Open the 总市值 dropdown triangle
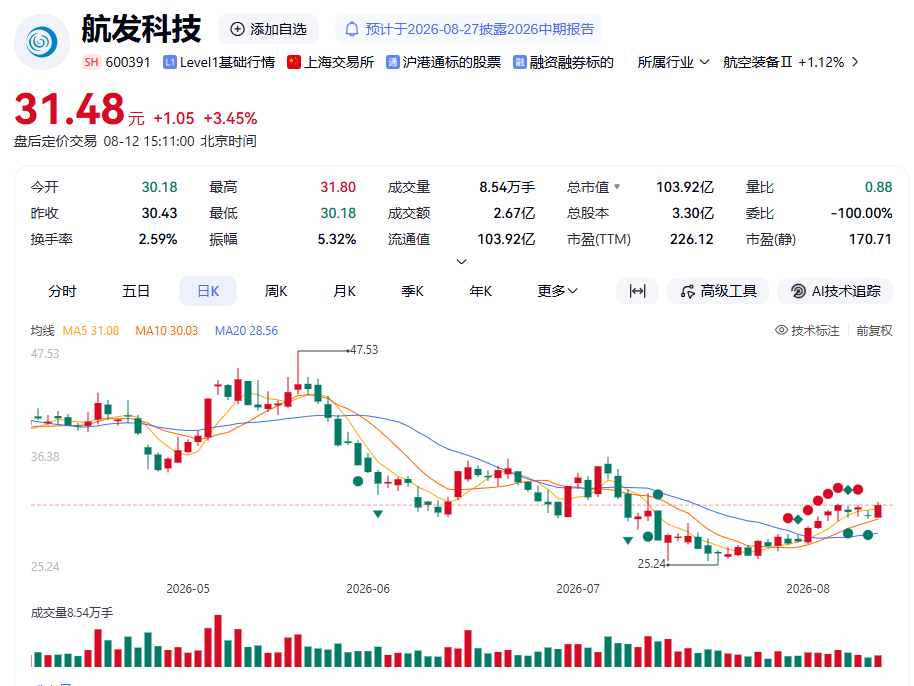The width and height of the screenshot is (914, 686). pos(617,187)
